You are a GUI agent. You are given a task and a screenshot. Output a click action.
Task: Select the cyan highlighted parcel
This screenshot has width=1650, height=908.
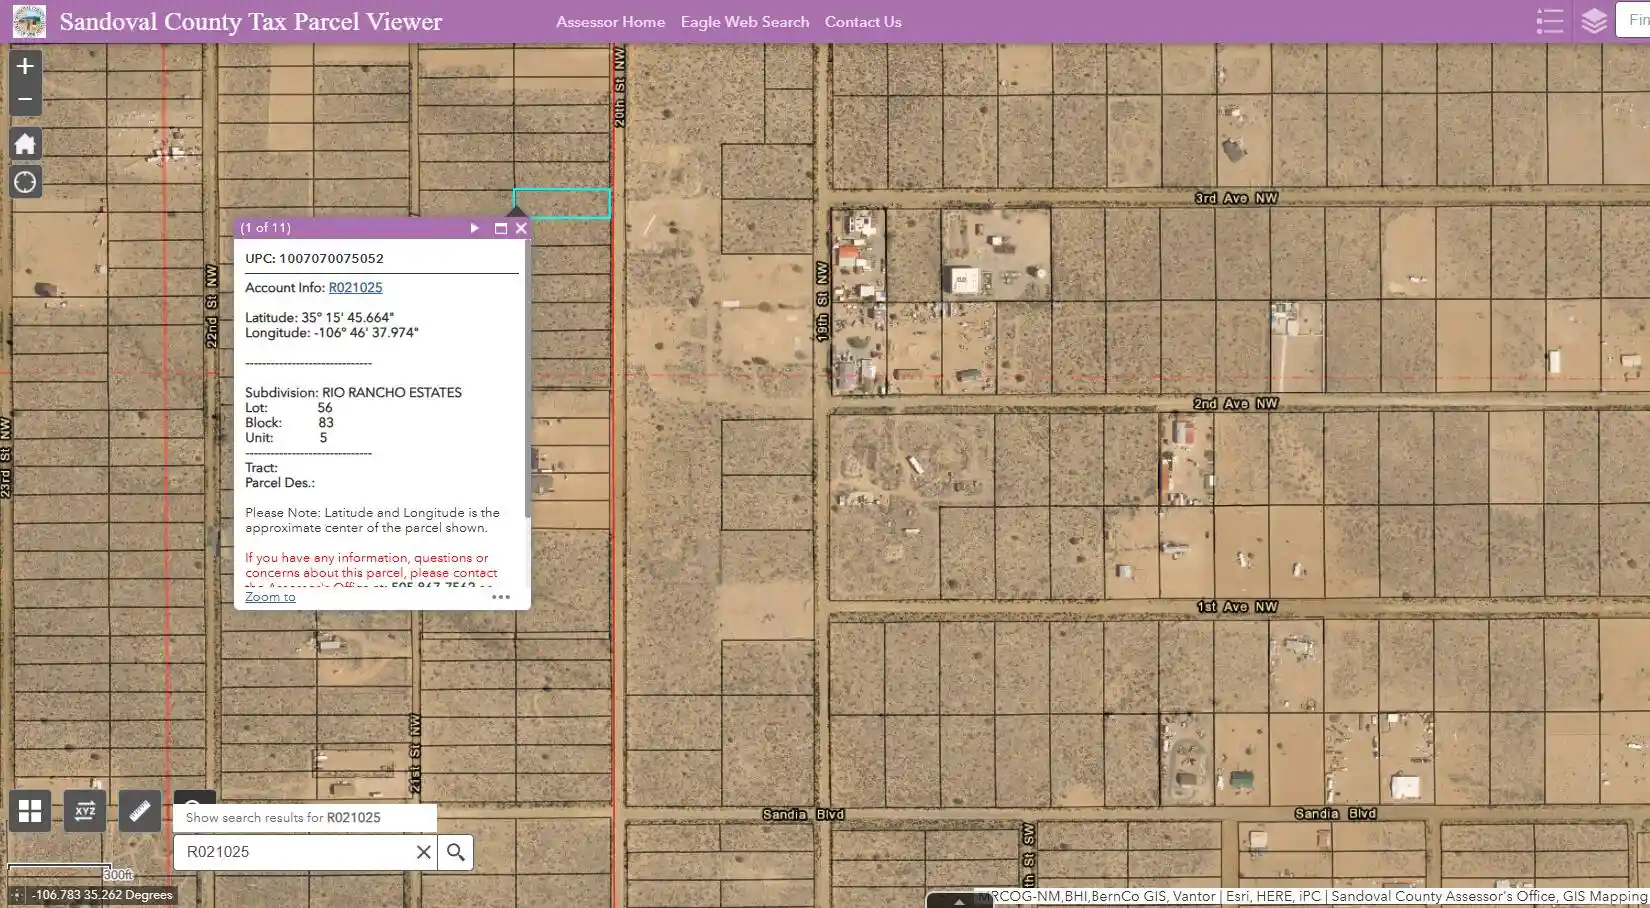(x=562, y=203)
